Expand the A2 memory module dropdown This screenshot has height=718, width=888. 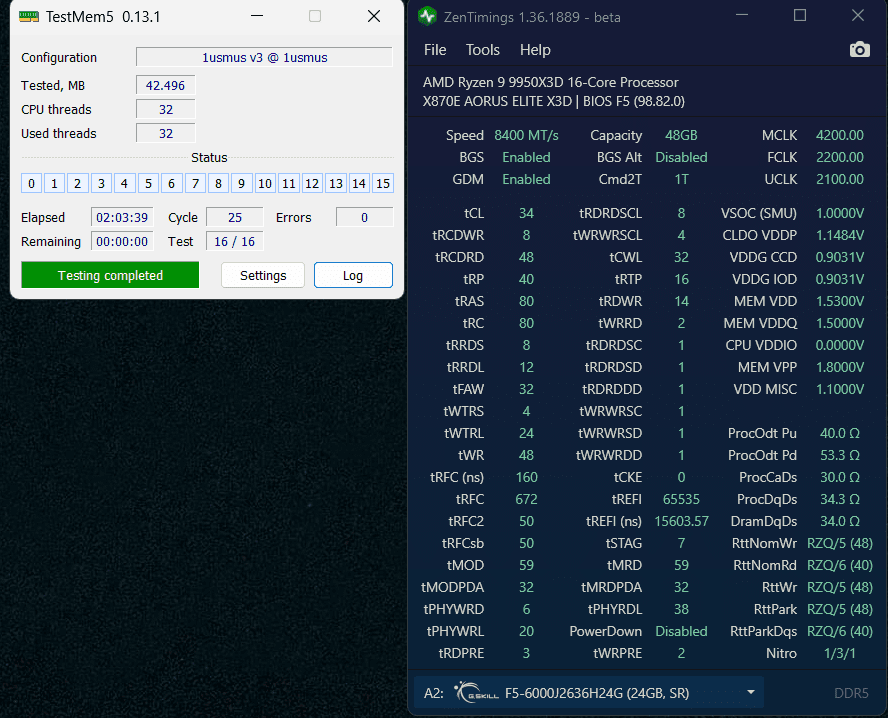point(750,692)
